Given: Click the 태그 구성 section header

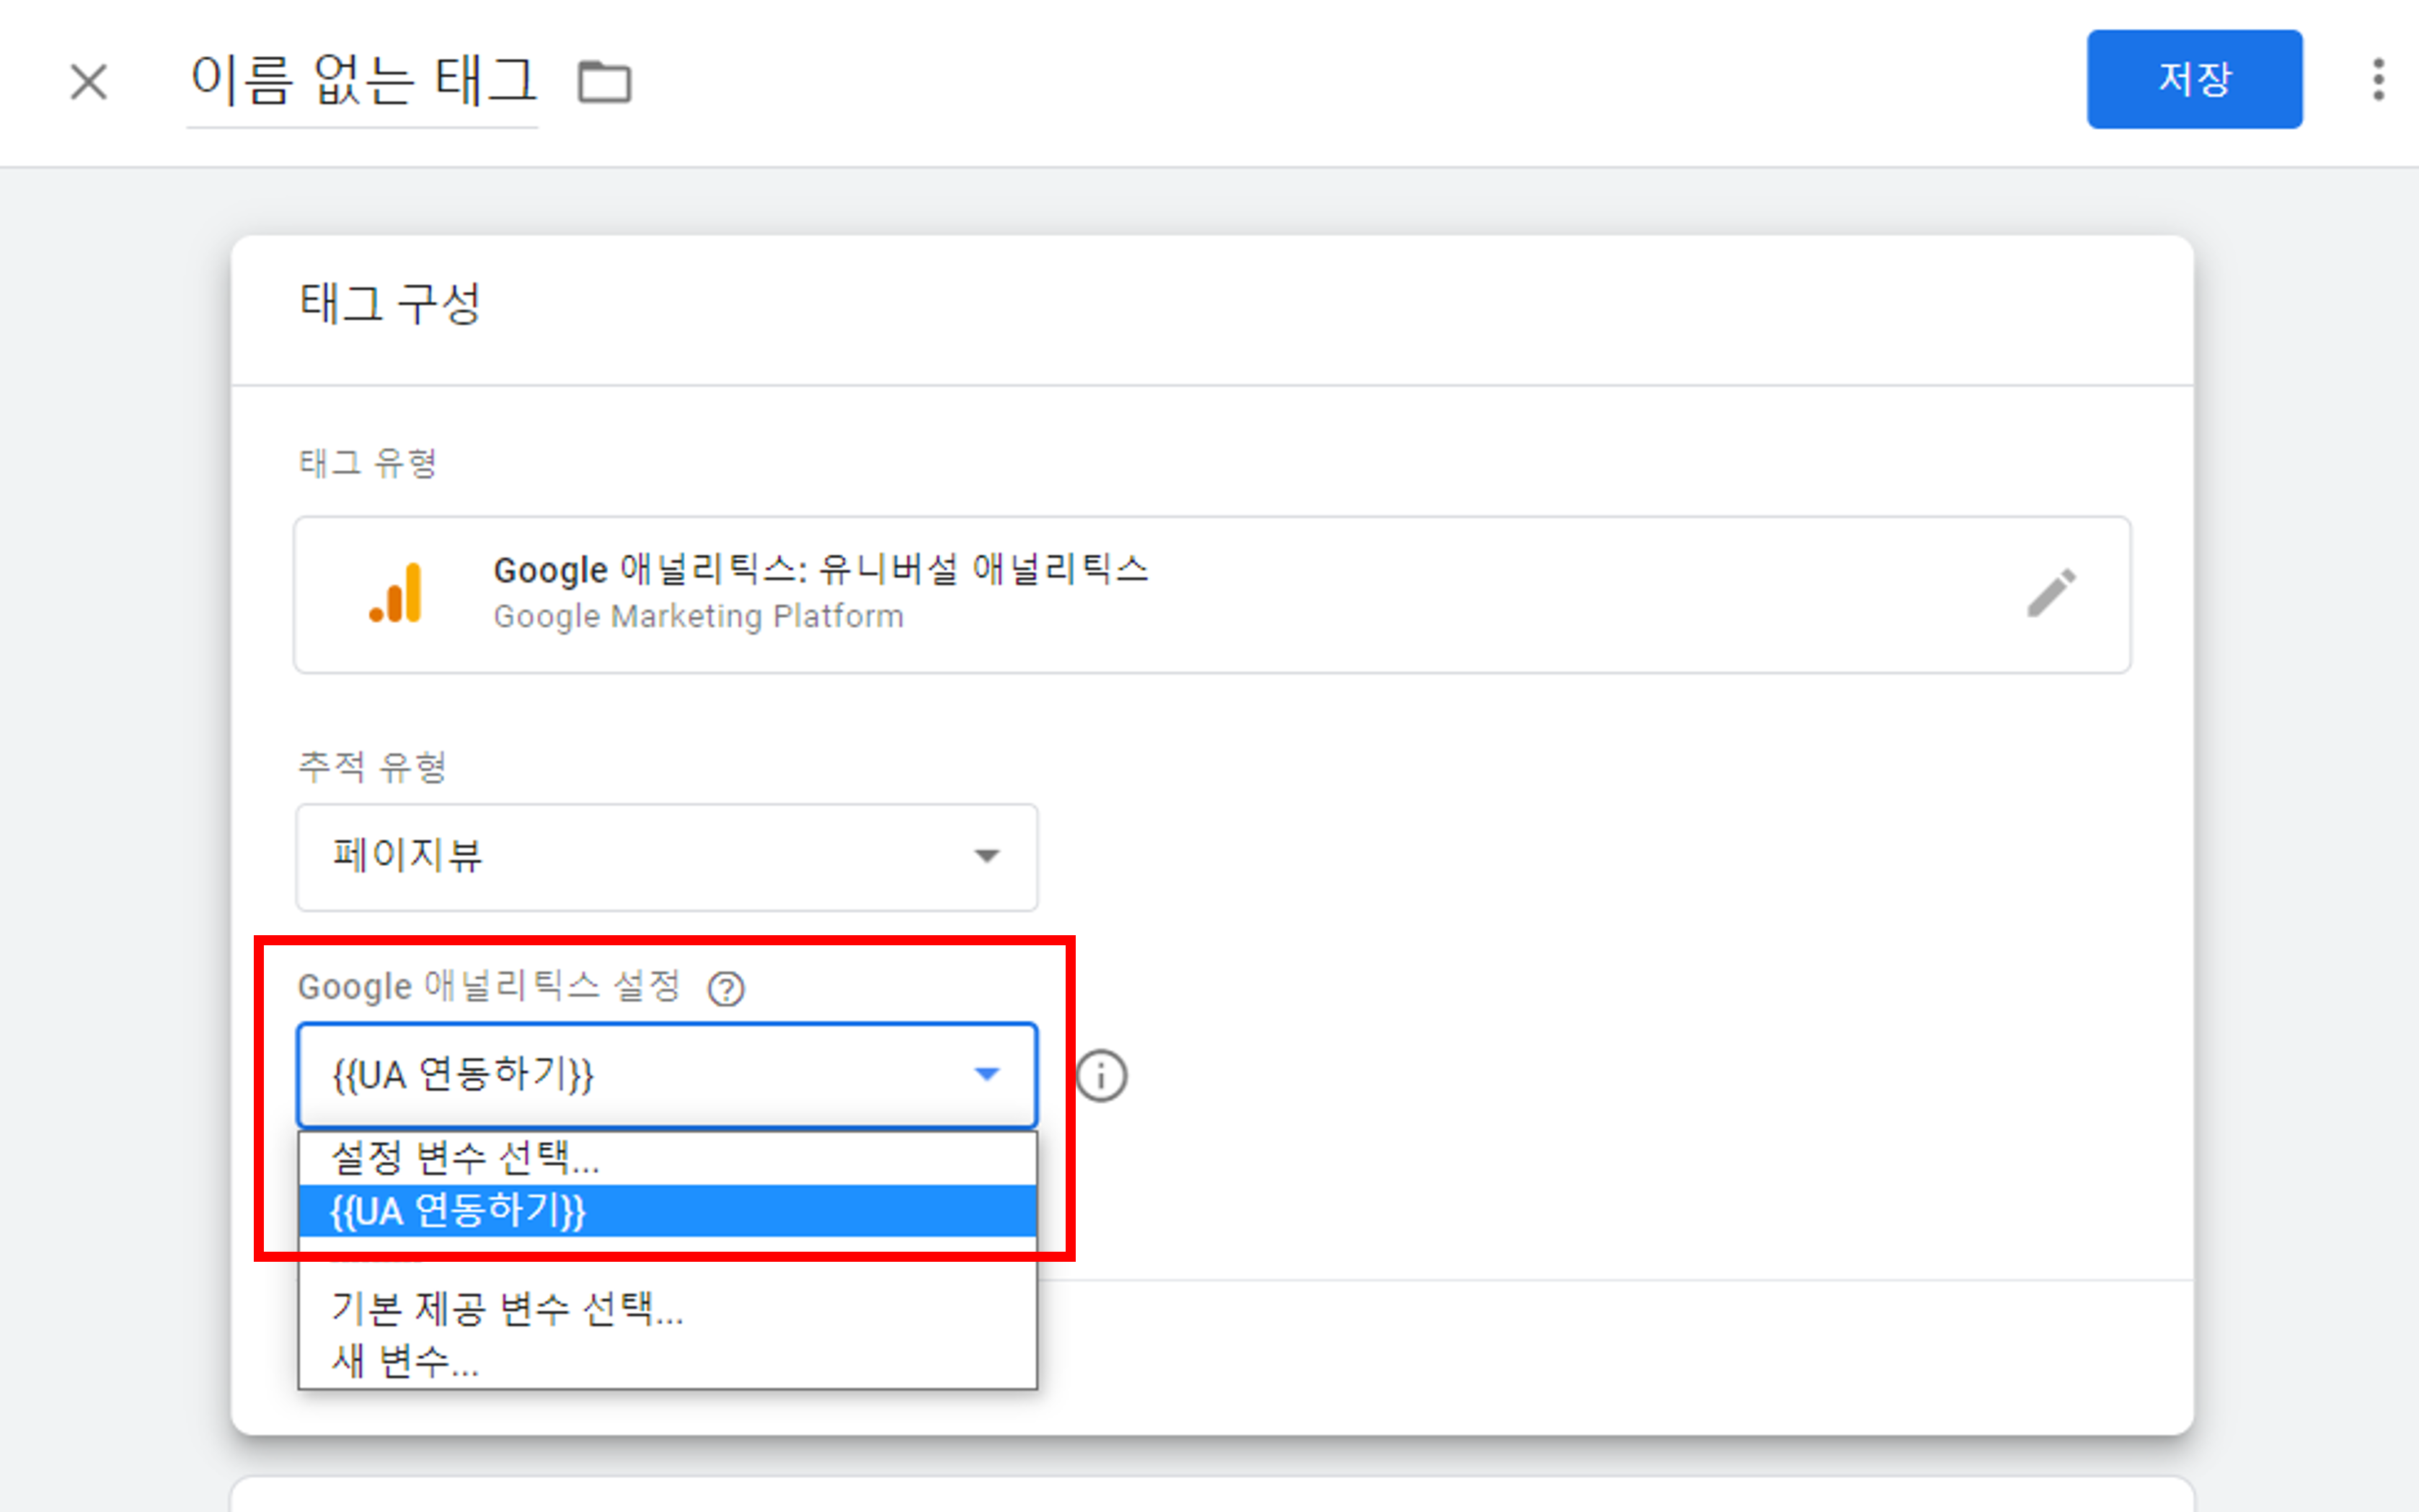Looking at the screenshot, I should point(390,303).
